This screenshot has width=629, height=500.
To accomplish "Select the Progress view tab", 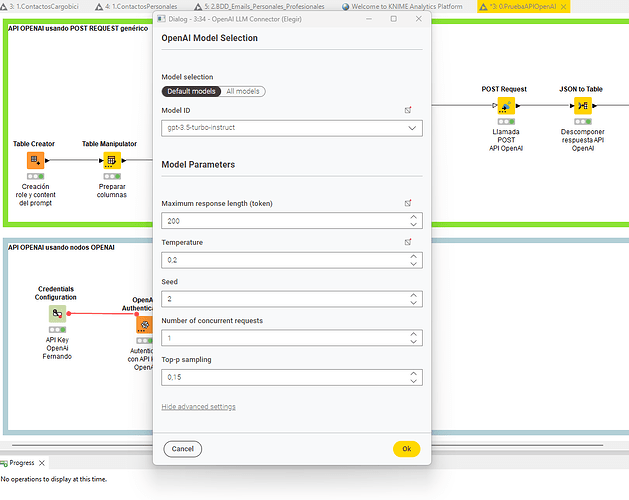I will tap(22, 463).
